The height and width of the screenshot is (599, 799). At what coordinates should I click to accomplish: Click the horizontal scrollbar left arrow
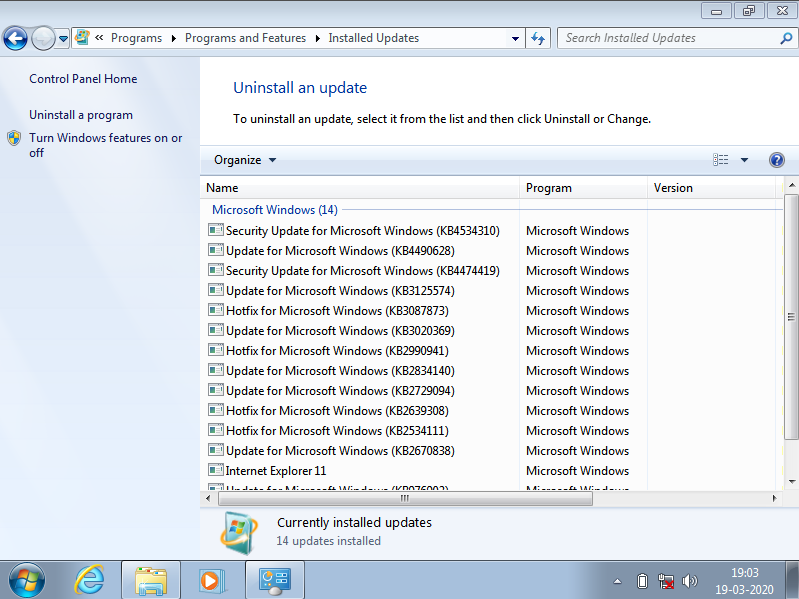click(208, 499)
